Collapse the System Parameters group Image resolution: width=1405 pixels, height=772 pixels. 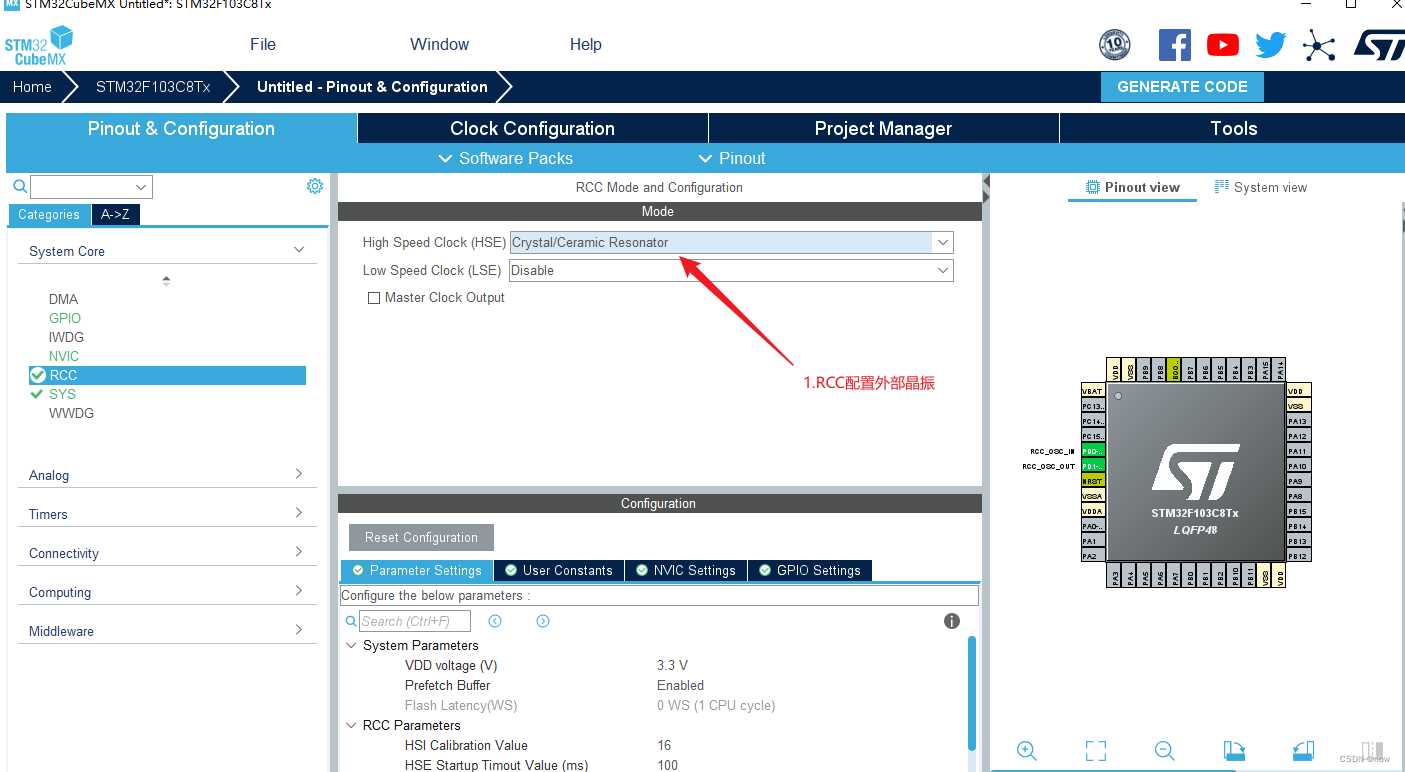click(351, 645)
